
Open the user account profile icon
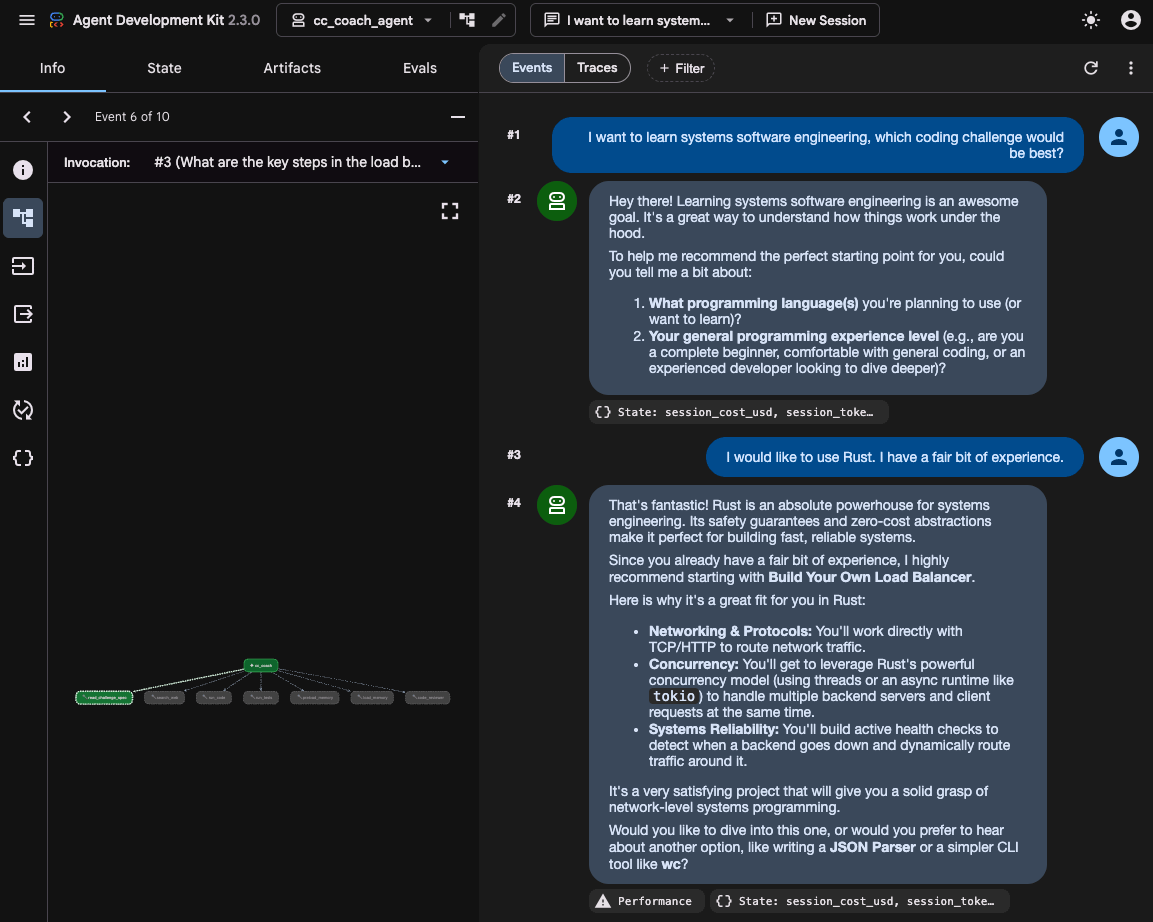click(1130, 20)
